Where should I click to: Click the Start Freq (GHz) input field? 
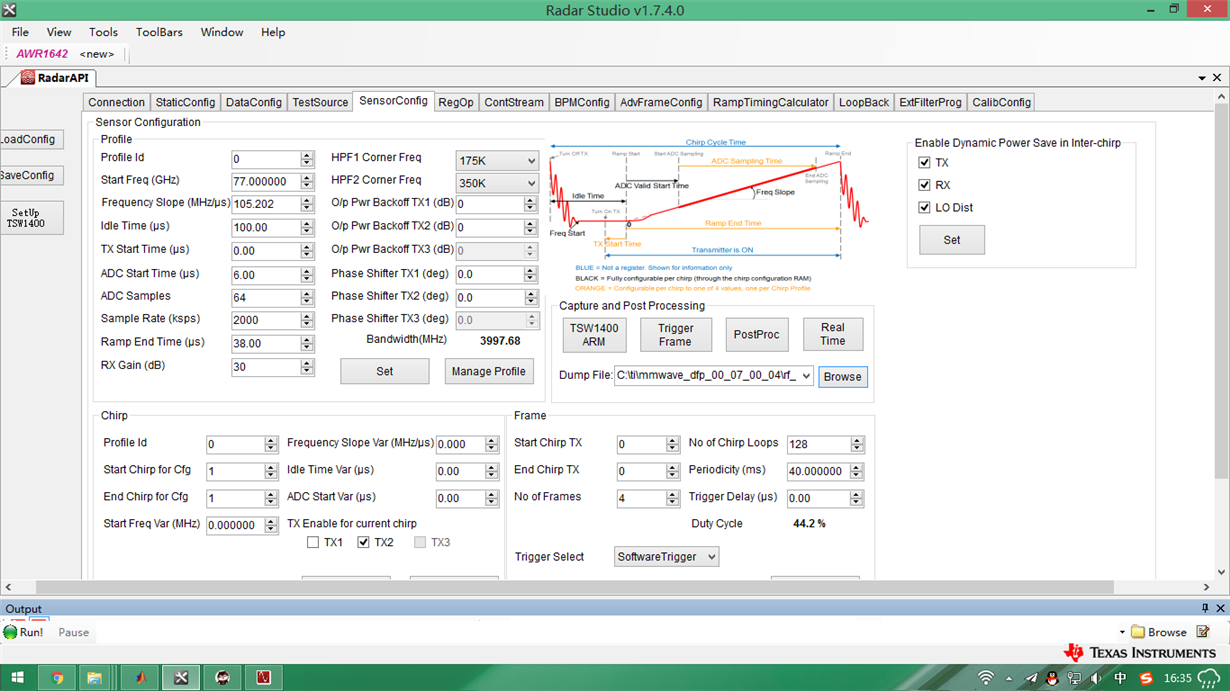(266, 182)
